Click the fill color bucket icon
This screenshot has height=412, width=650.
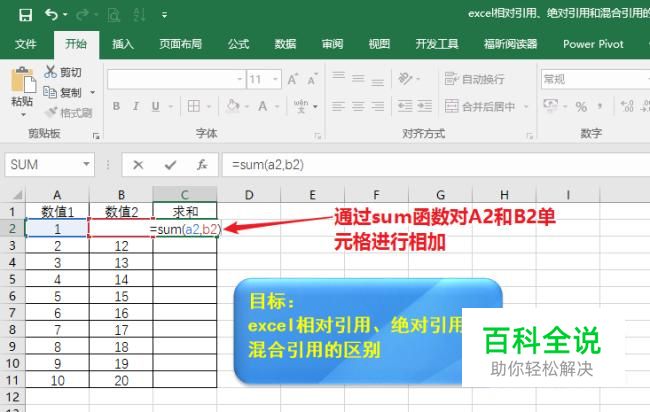tap(233, 106)
